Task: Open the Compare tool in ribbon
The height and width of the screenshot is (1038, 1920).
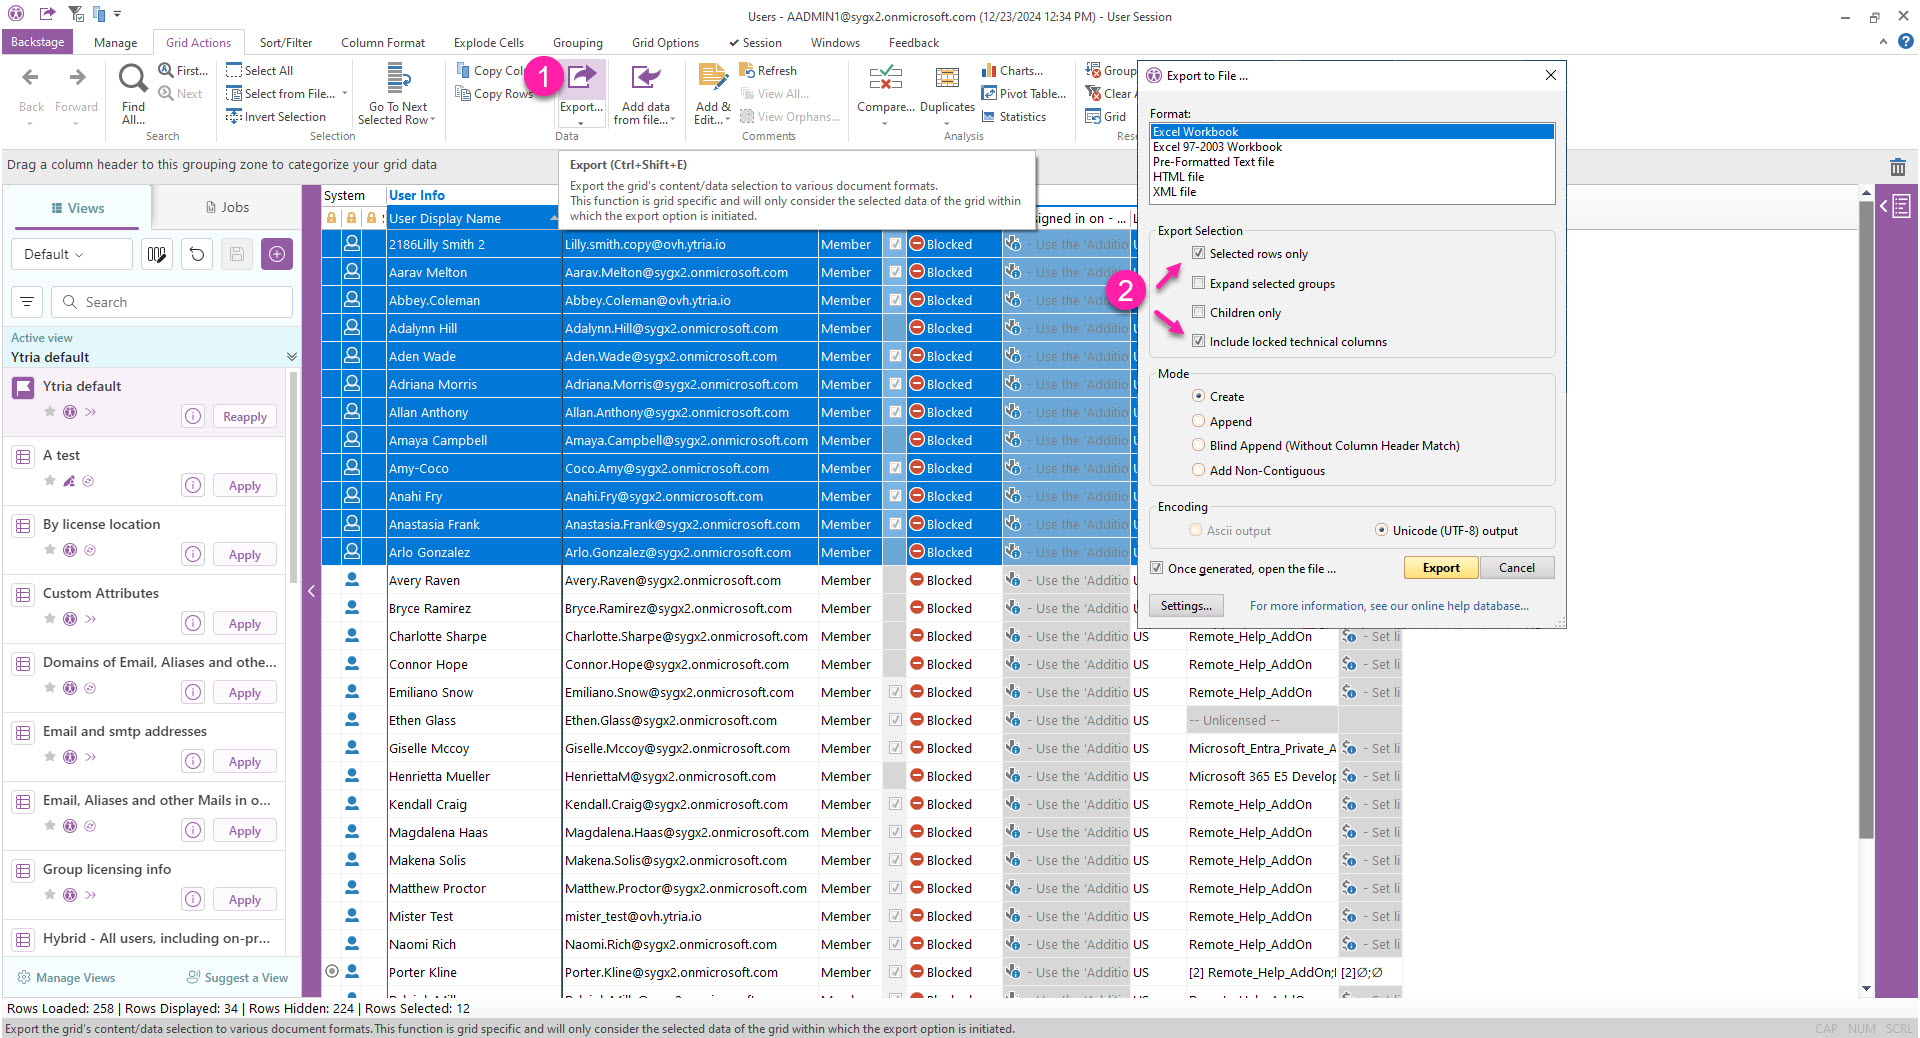Action: pos(885,80)
